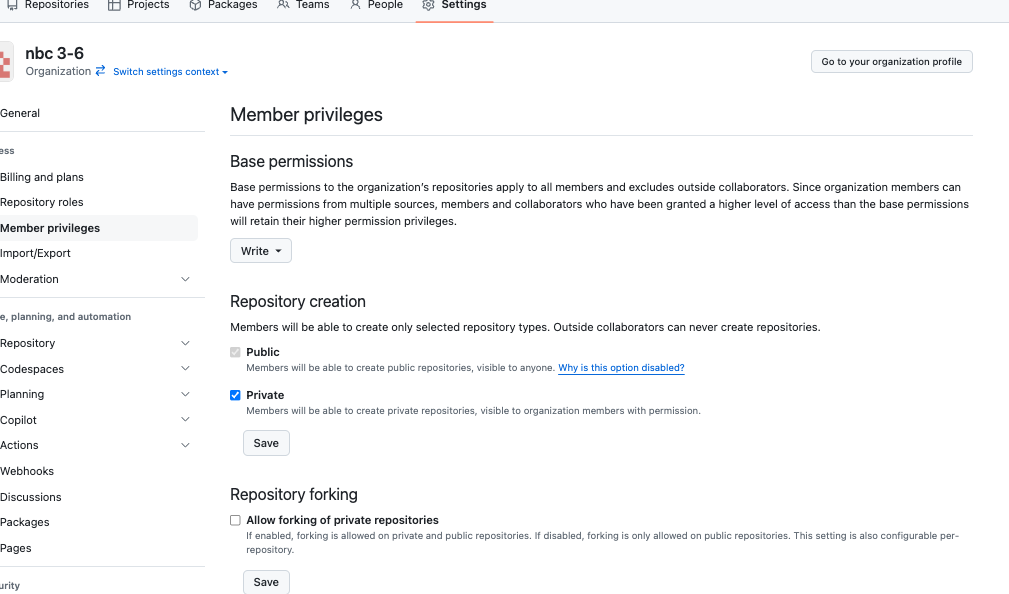The image size is (1009, 594).
Task: Click the Teams people icon
Action: point(283,5)
